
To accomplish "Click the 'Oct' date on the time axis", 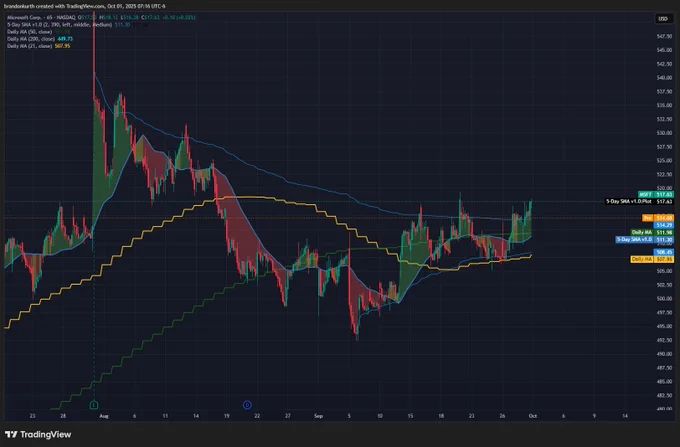I will (x=533, y=416).
